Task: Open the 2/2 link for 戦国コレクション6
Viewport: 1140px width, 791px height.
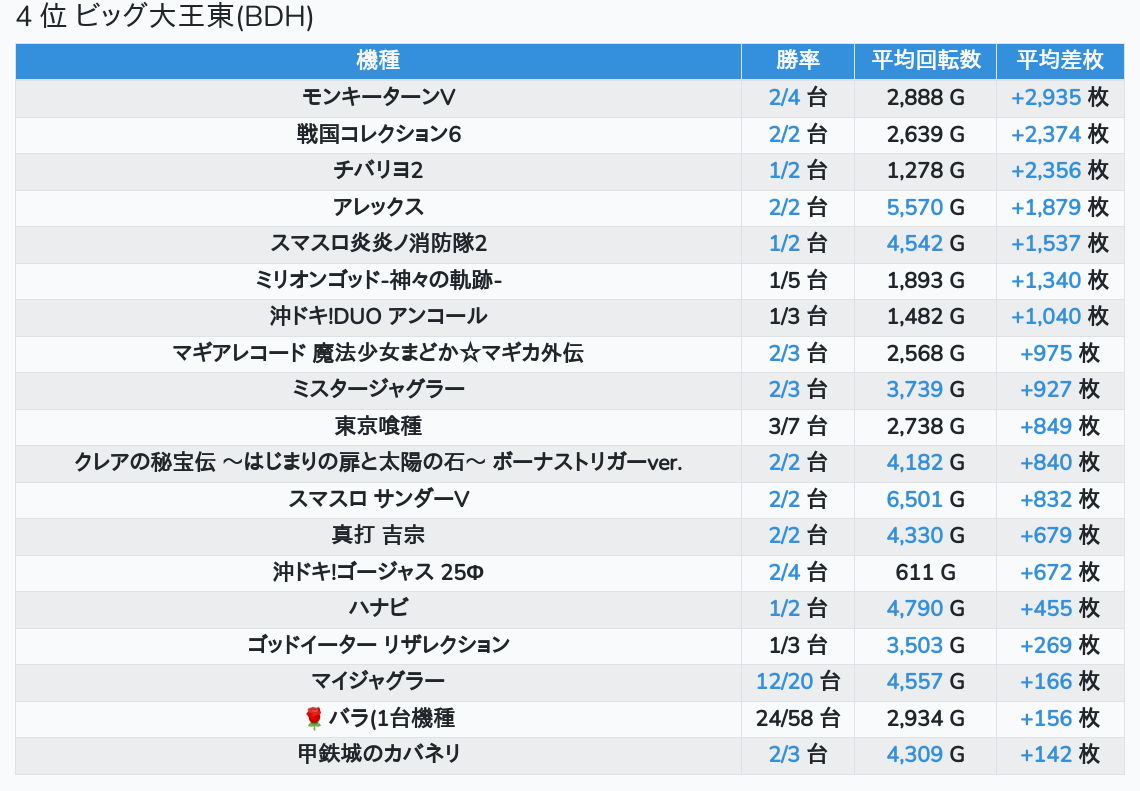Action: (x=784, y=134)
